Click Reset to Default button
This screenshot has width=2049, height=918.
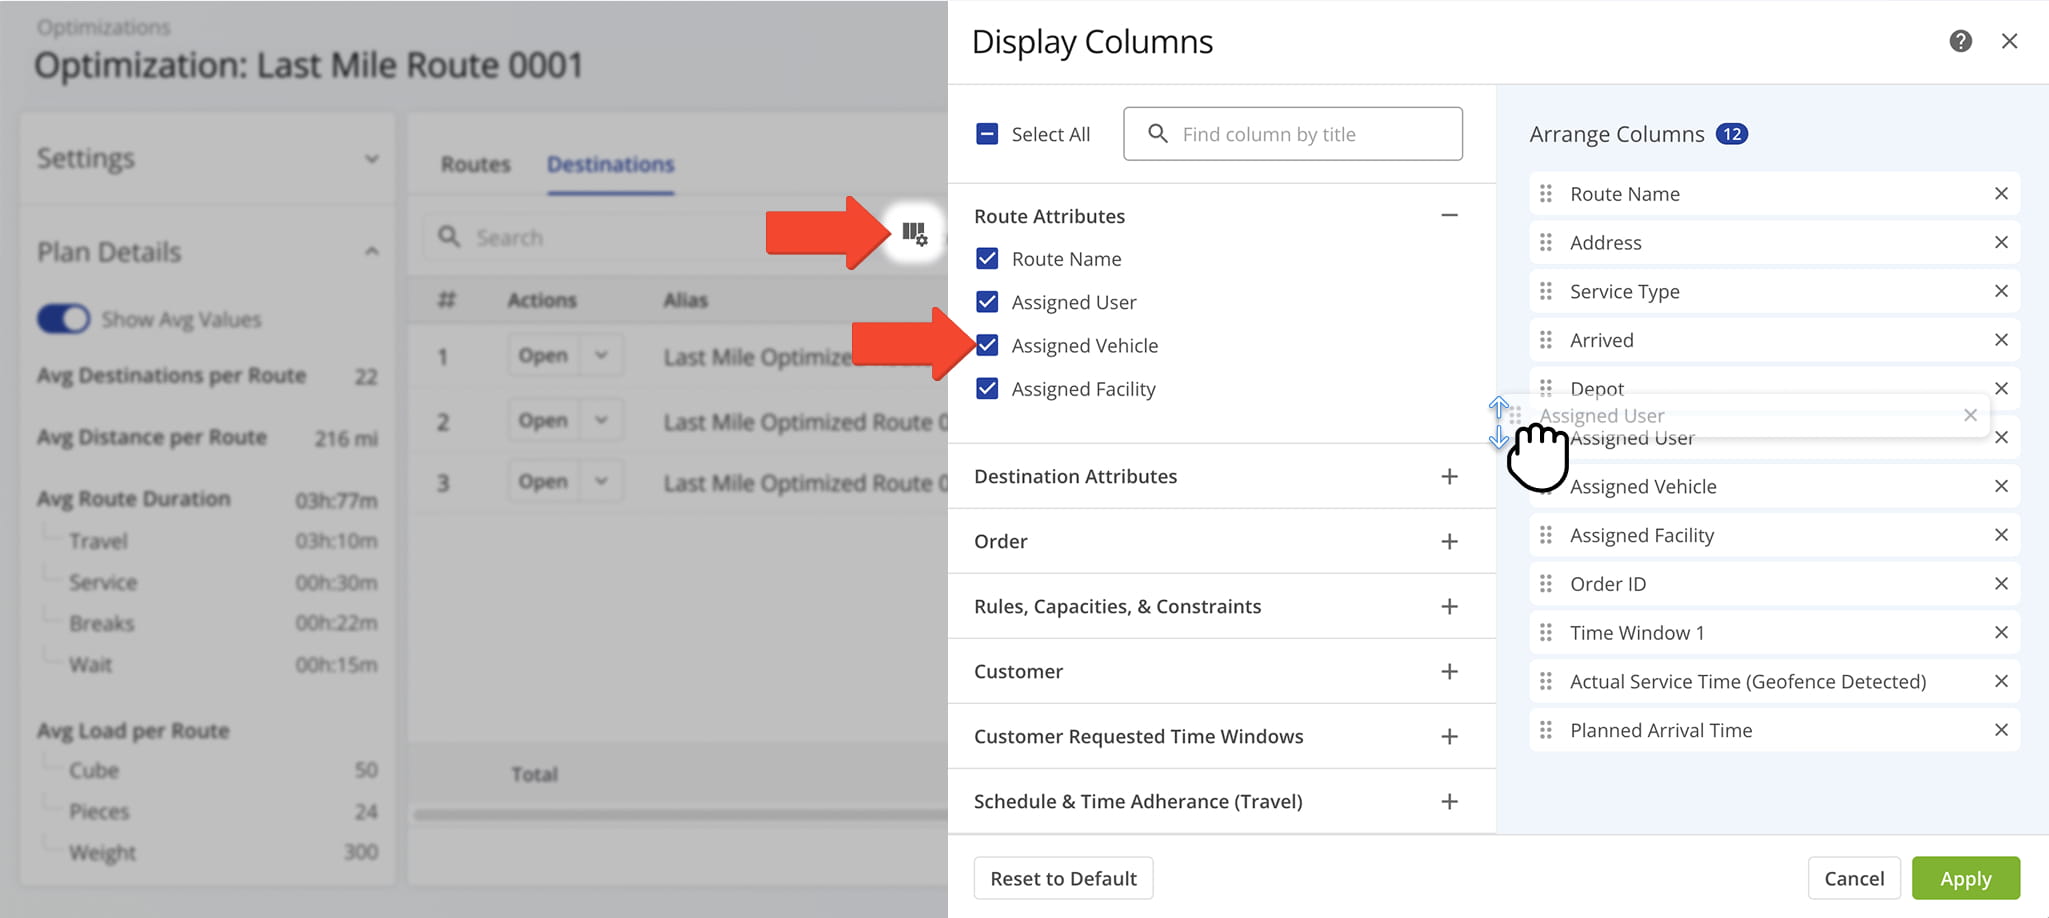tap(1063, 878)
